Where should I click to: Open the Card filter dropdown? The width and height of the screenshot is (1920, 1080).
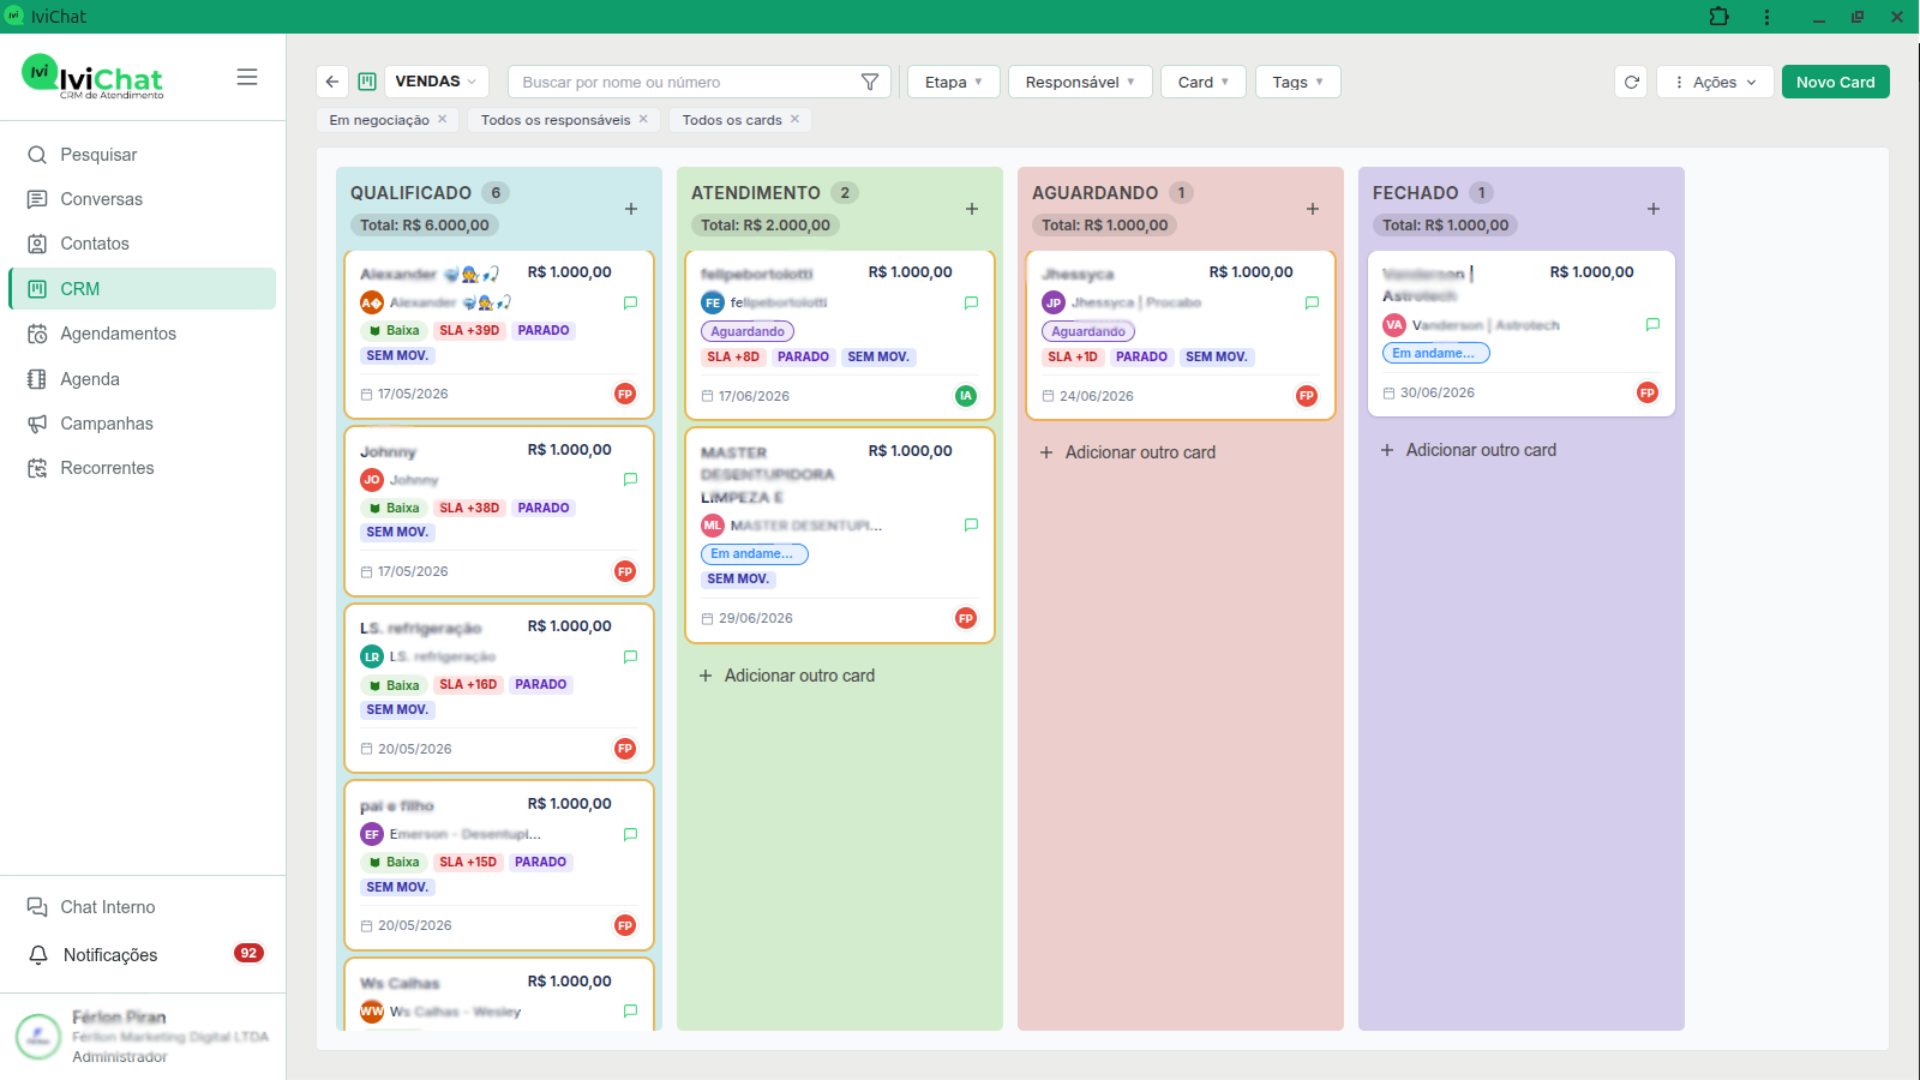1203,82
